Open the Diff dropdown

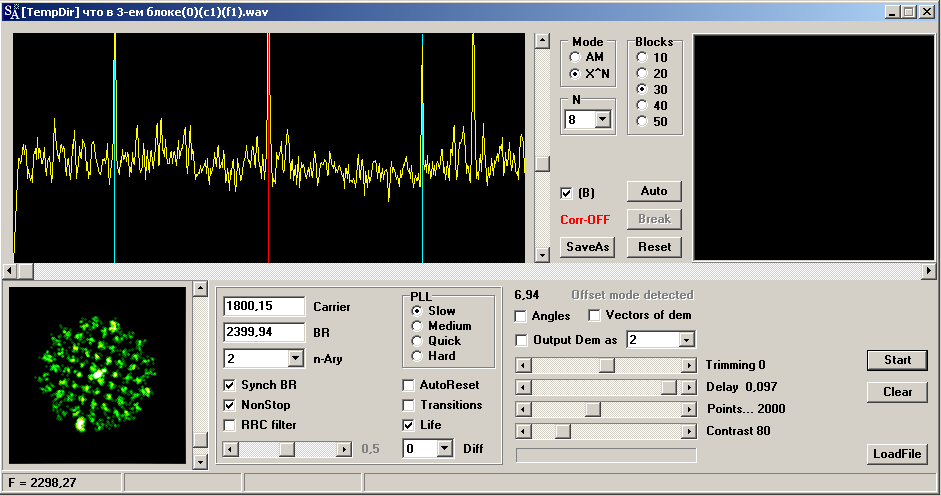445,449
